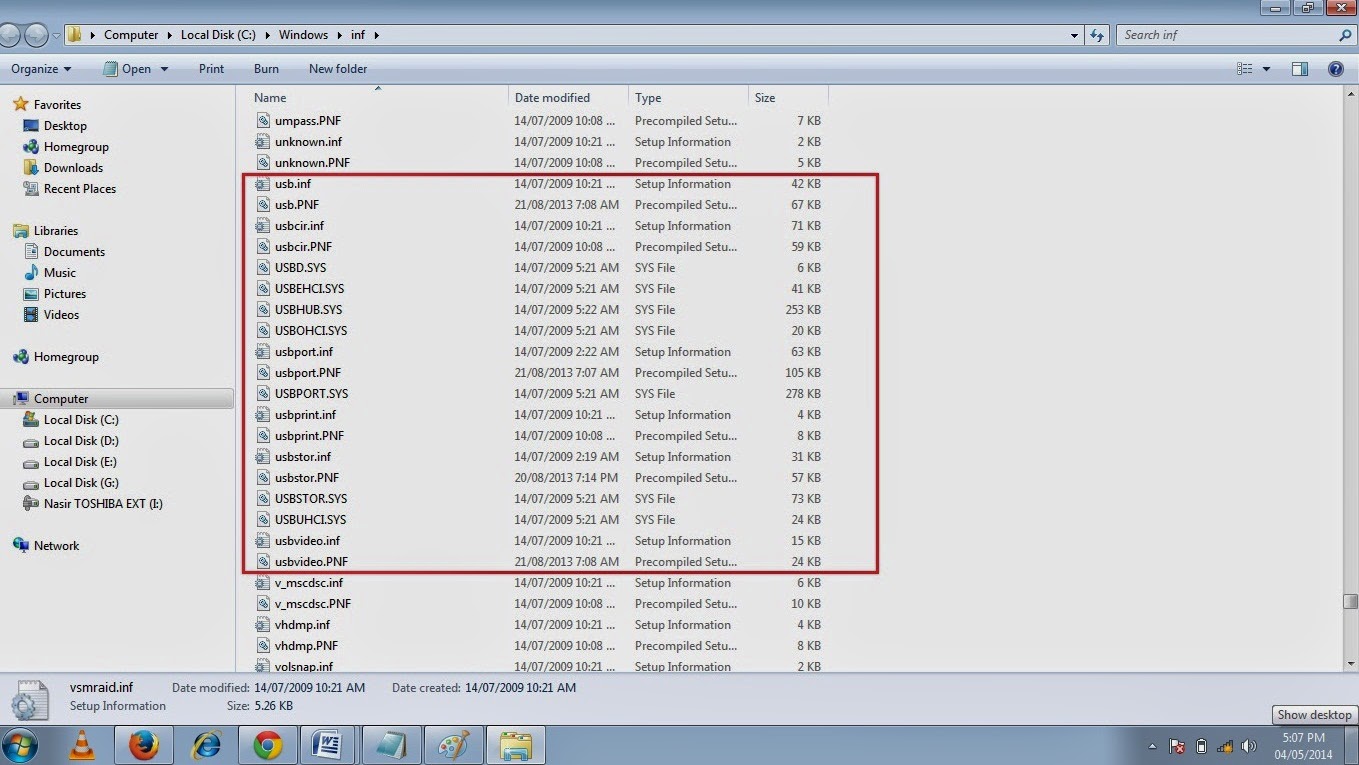This screenshot has width=1359, height=765.
Task: Toggle the preview pane button
Action: 1299,69
